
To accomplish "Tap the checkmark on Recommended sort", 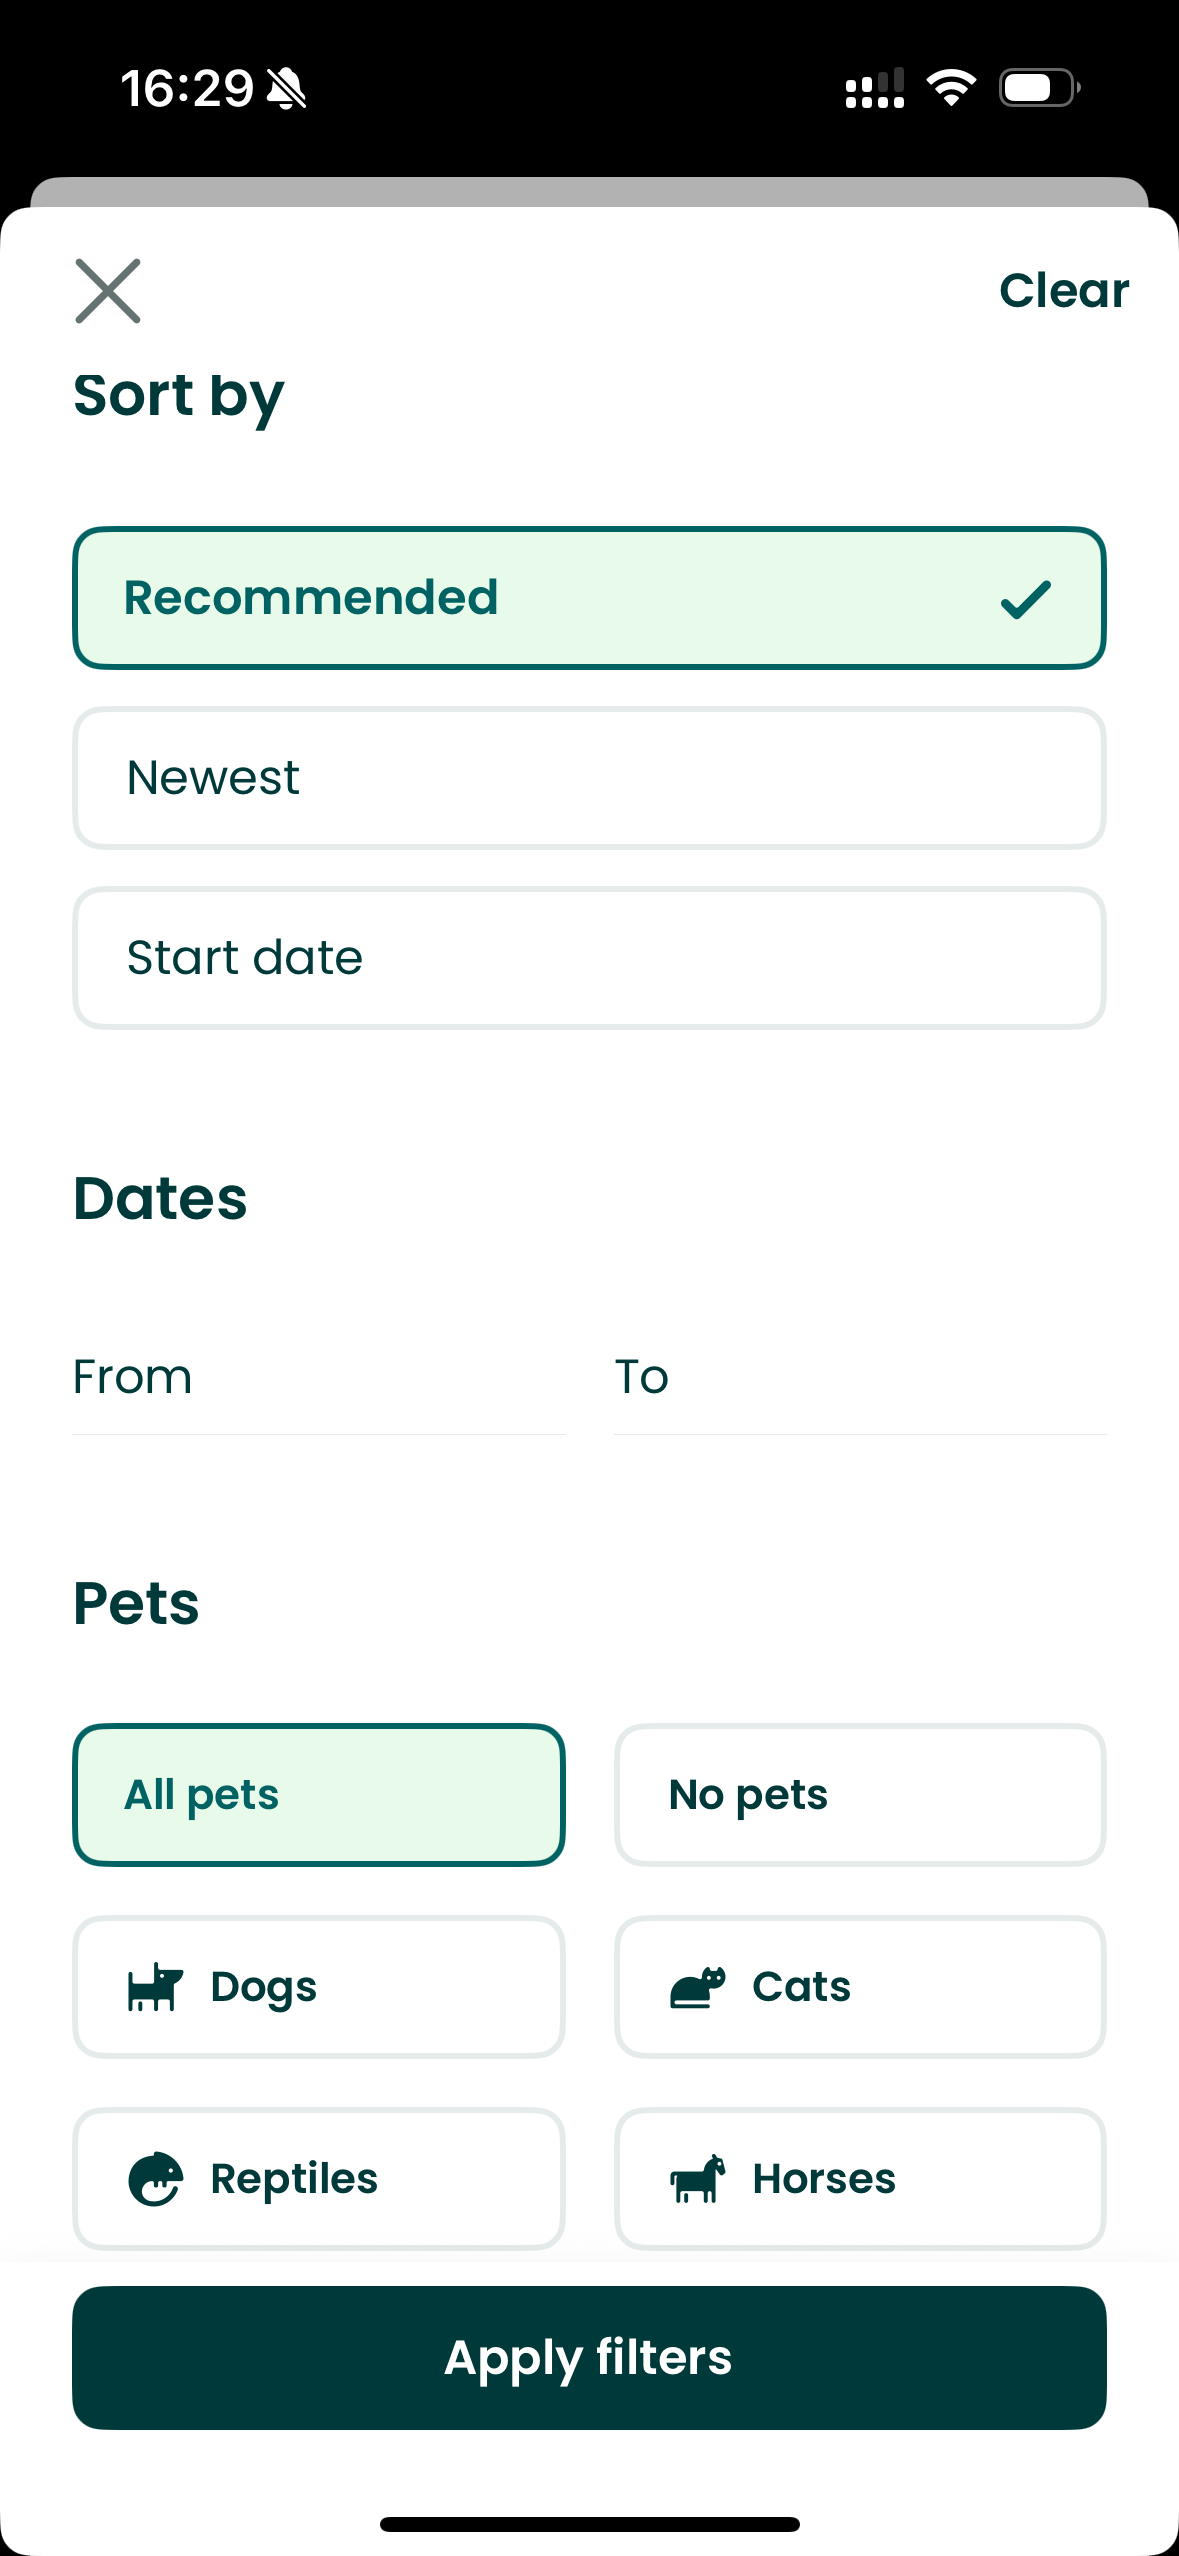I will click(1025, 599).
